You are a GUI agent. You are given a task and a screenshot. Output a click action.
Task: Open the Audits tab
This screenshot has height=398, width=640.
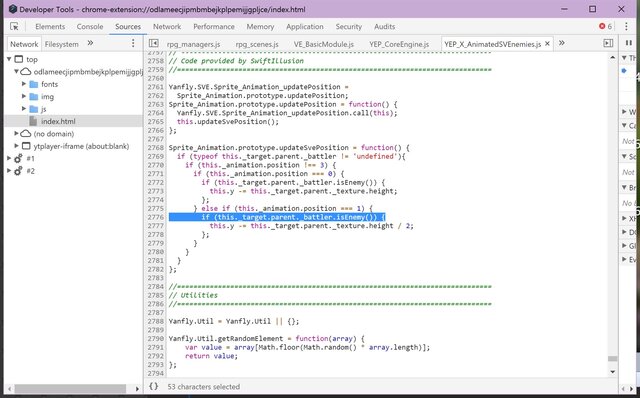tap(384, 27)
